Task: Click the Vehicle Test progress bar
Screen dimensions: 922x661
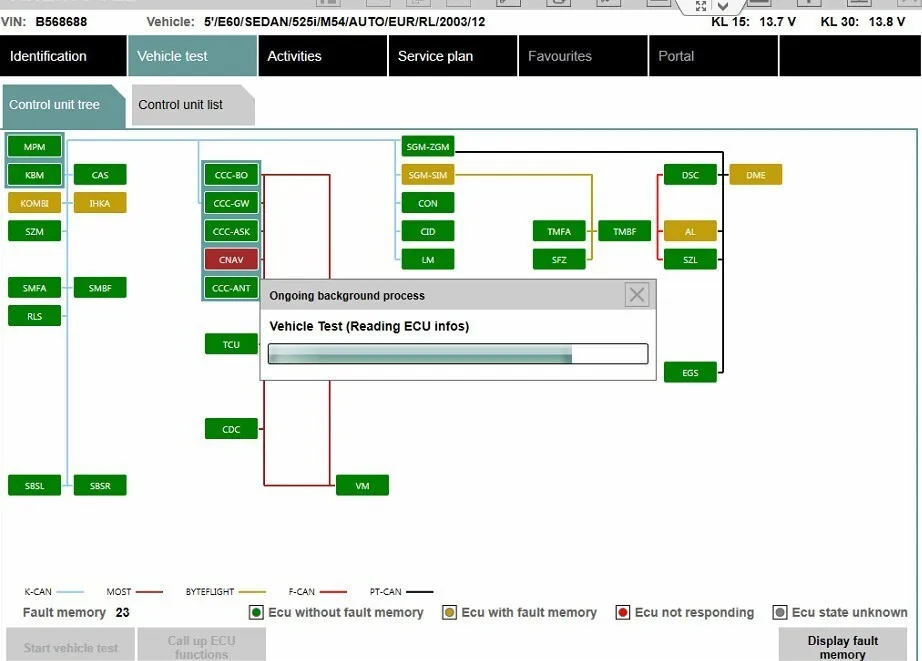Action: click(458, 353)
